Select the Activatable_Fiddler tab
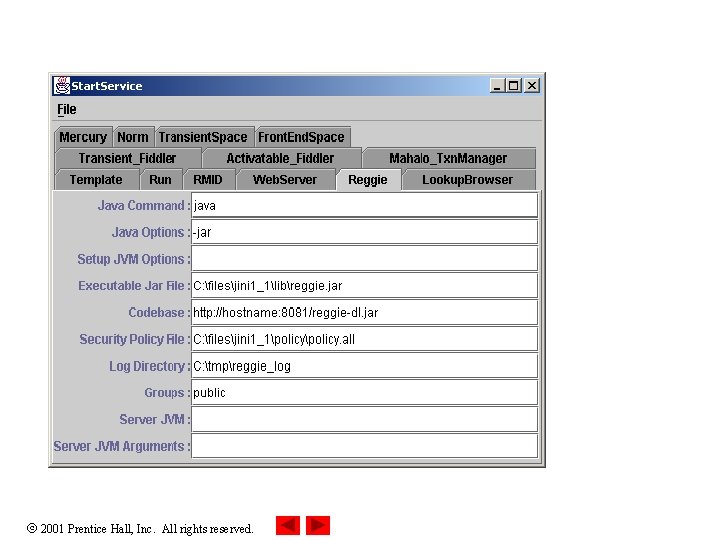Viewport: 720px width, 540px height. click(x=280, y=158)
